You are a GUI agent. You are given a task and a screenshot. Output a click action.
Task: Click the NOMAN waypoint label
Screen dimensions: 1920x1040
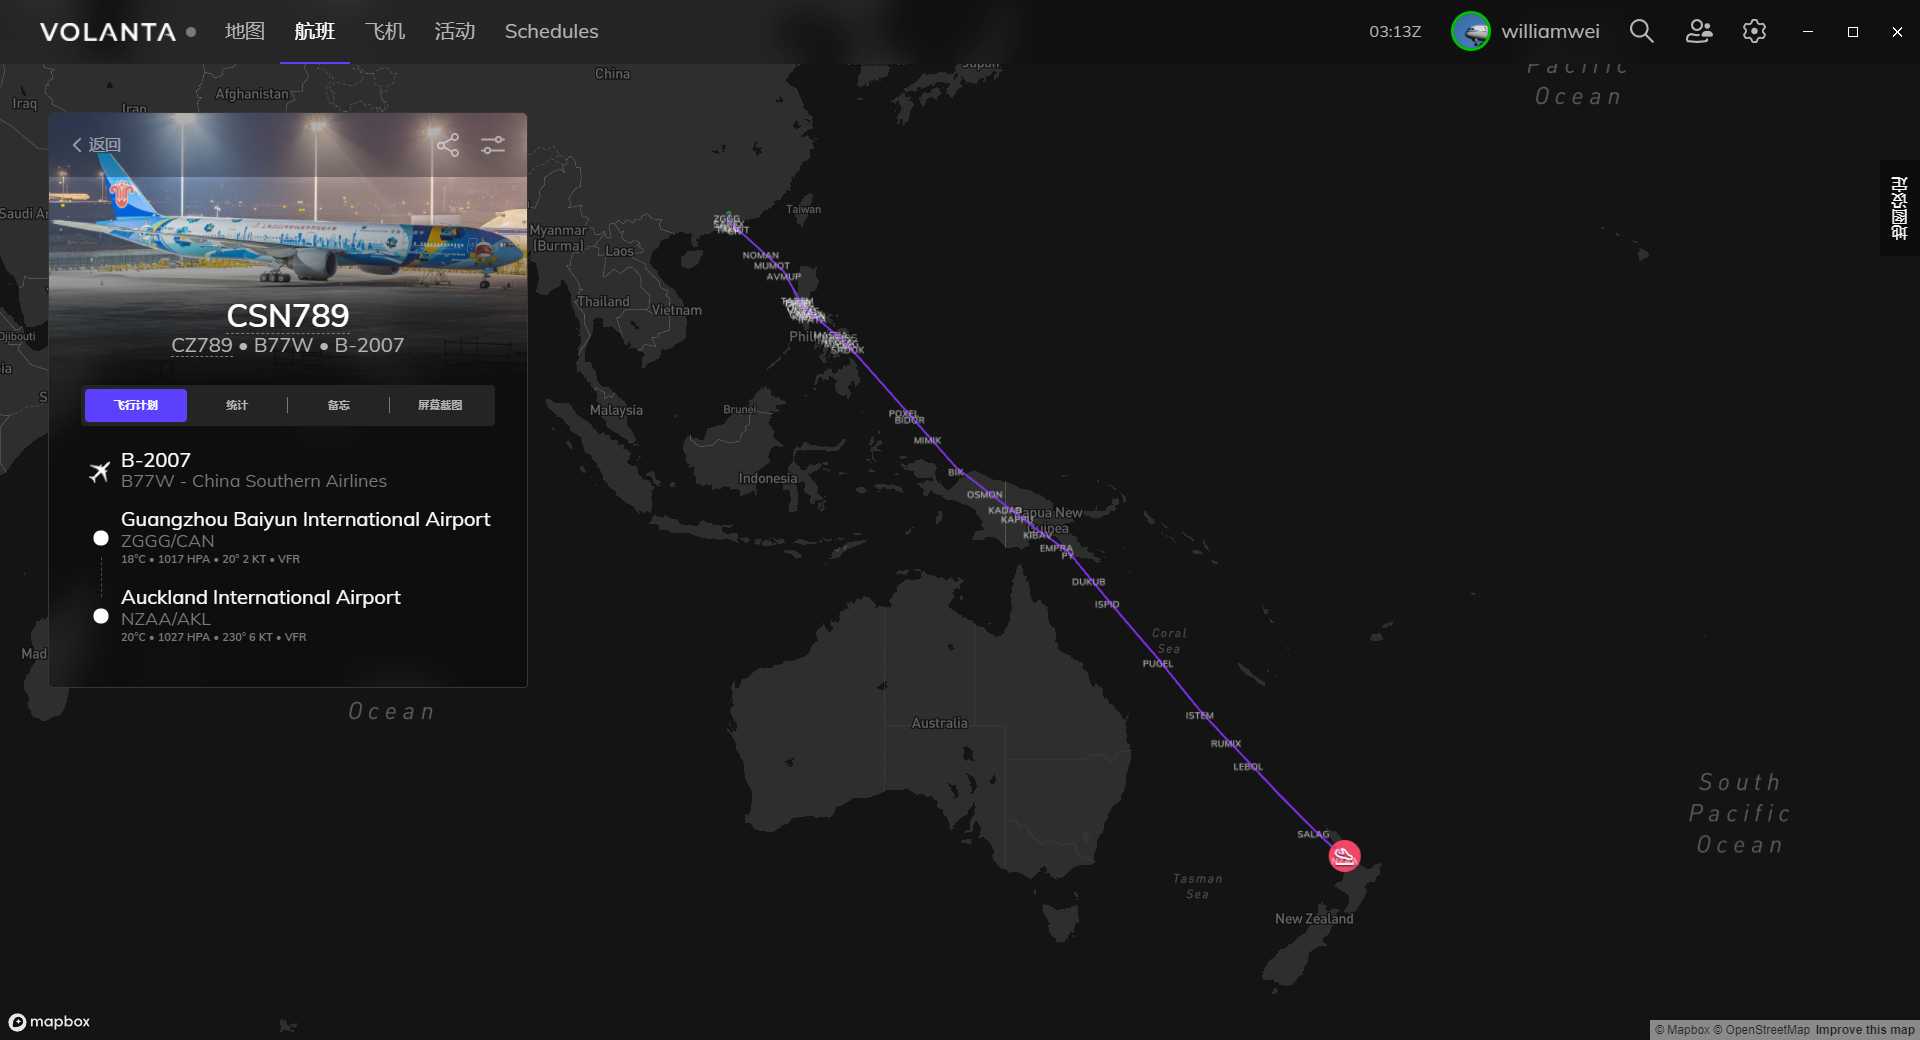coord(760,255)
